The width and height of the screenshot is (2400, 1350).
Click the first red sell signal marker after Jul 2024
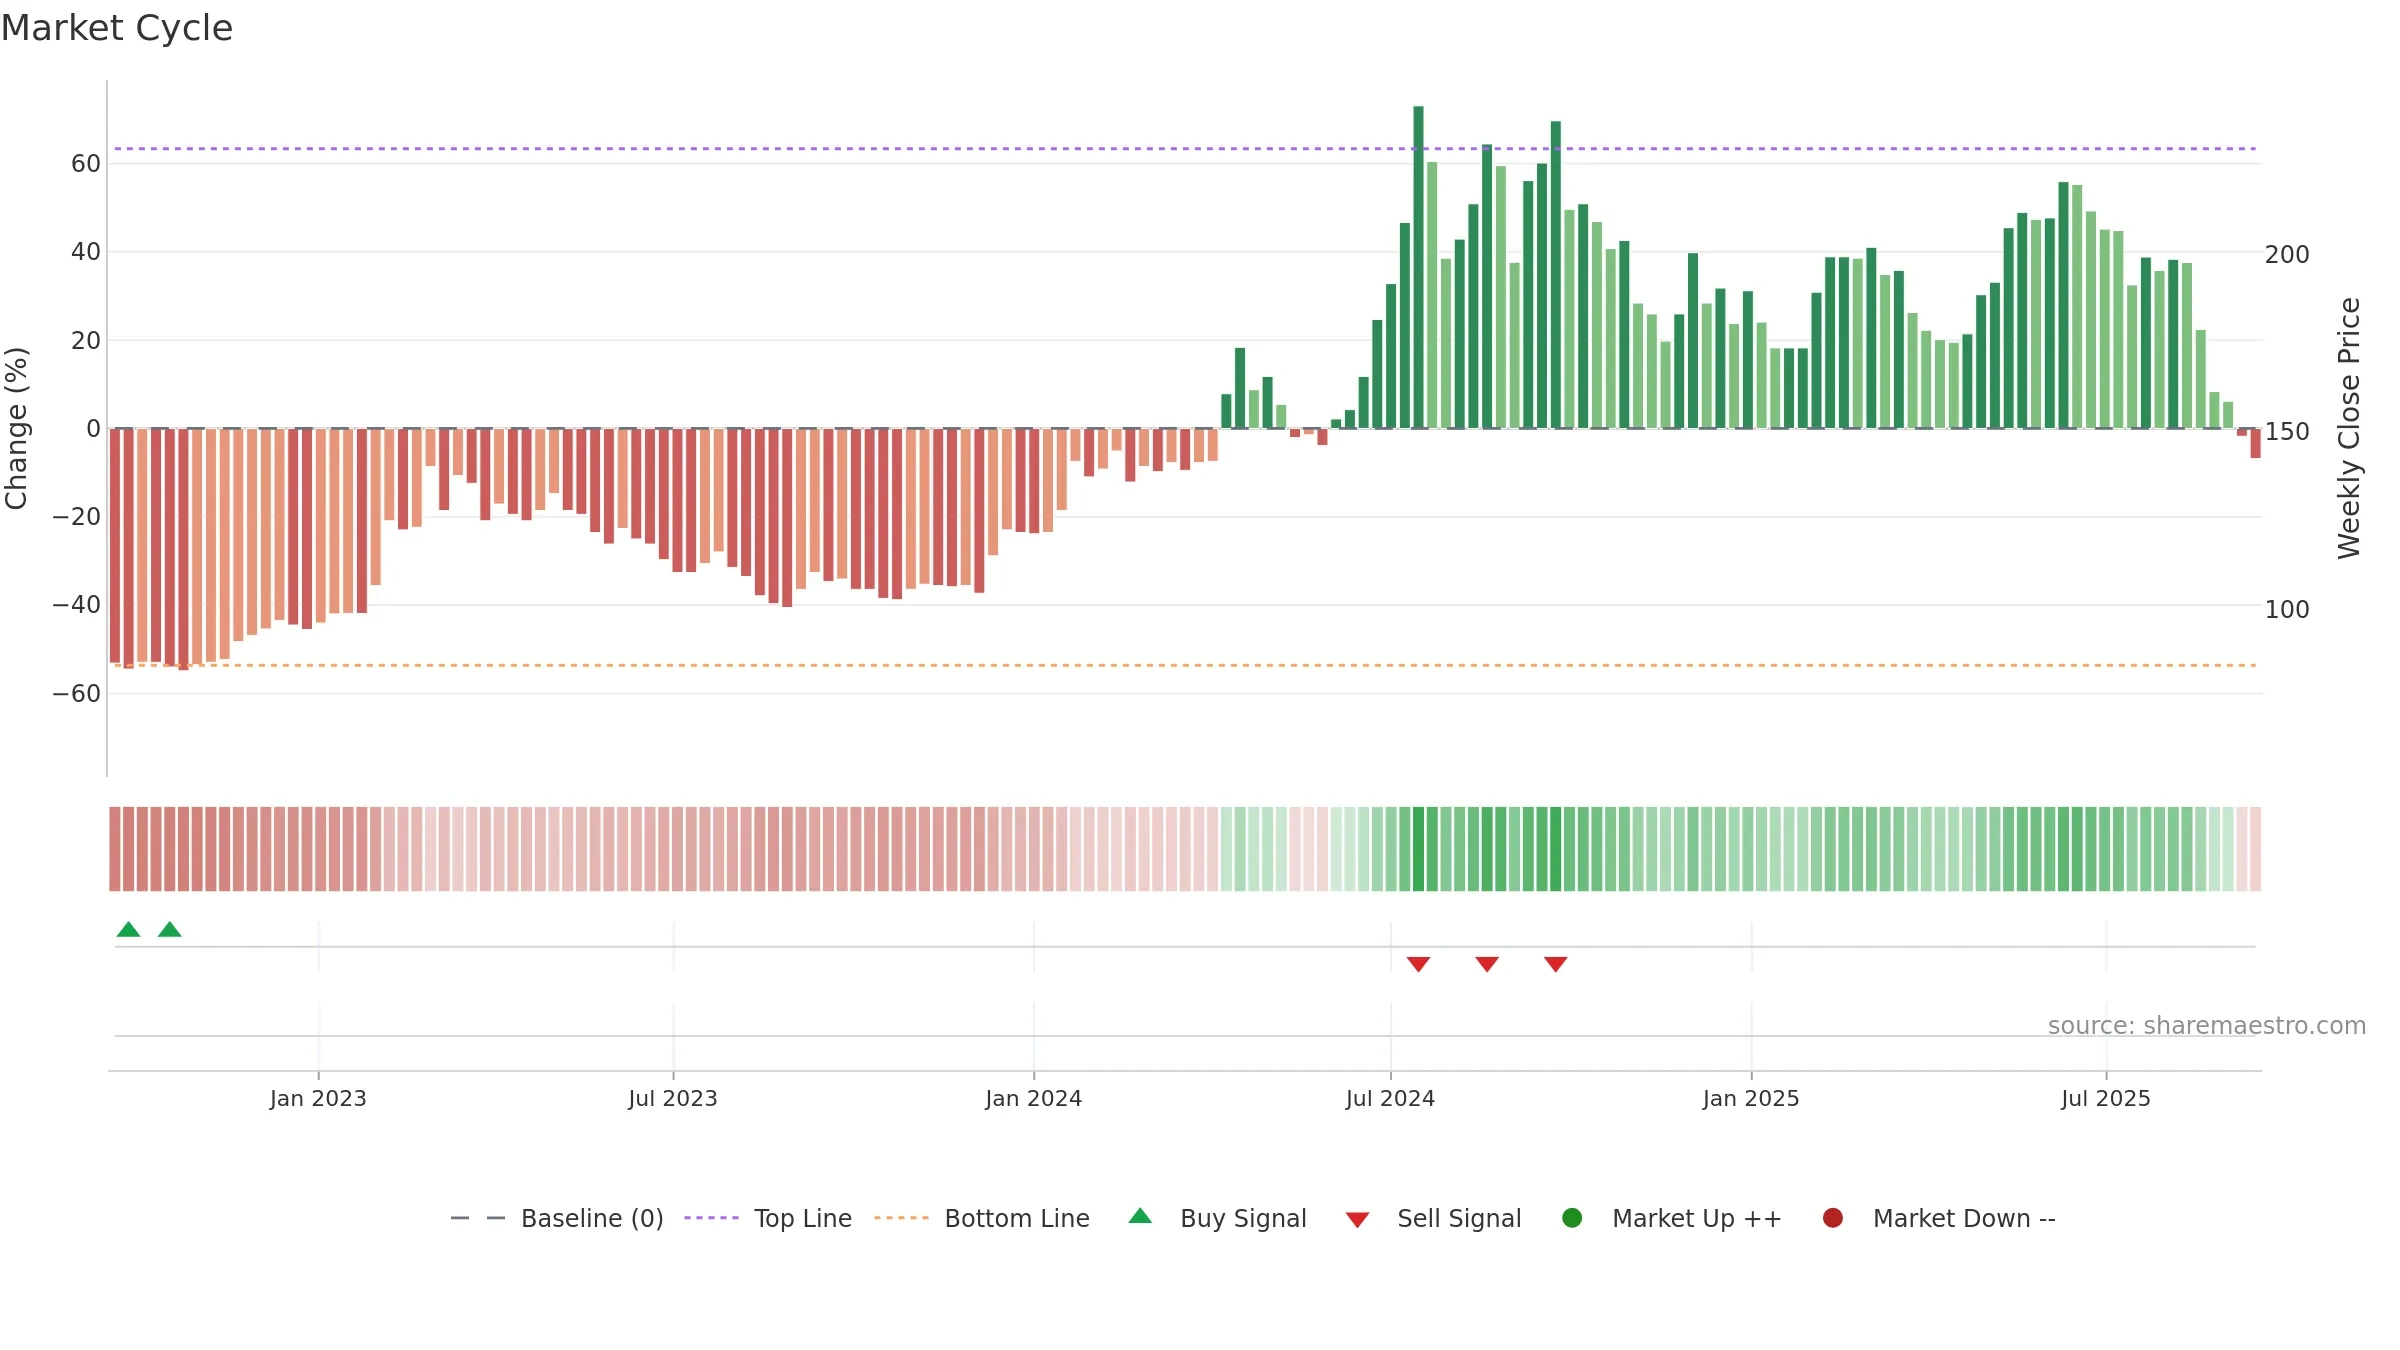1418,964
